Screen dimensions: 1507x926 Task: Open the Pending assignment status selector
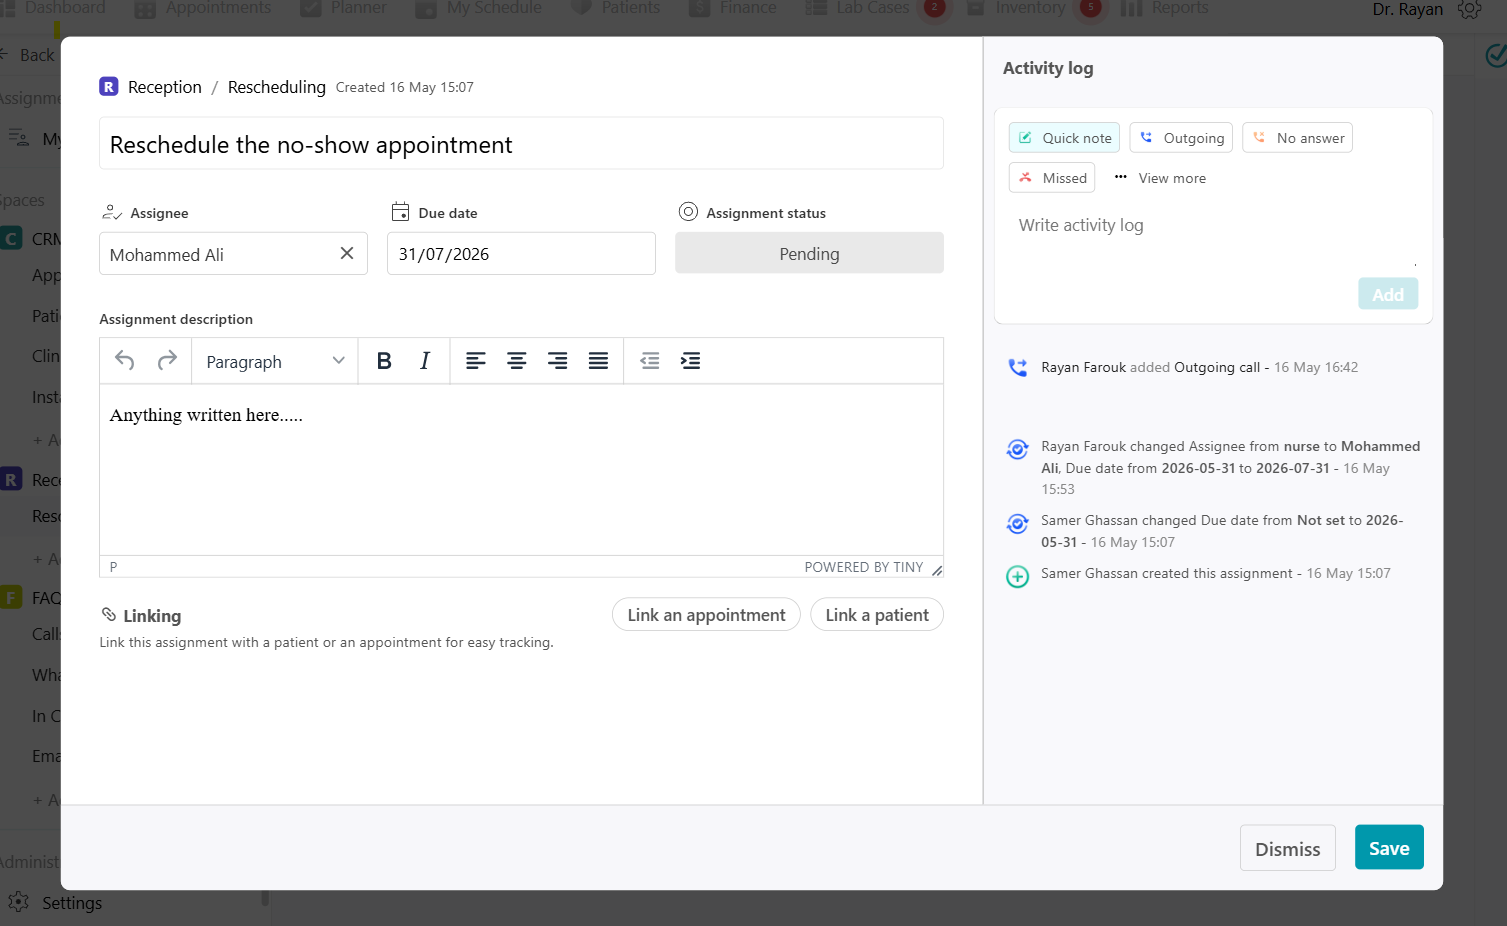point(809,254)
